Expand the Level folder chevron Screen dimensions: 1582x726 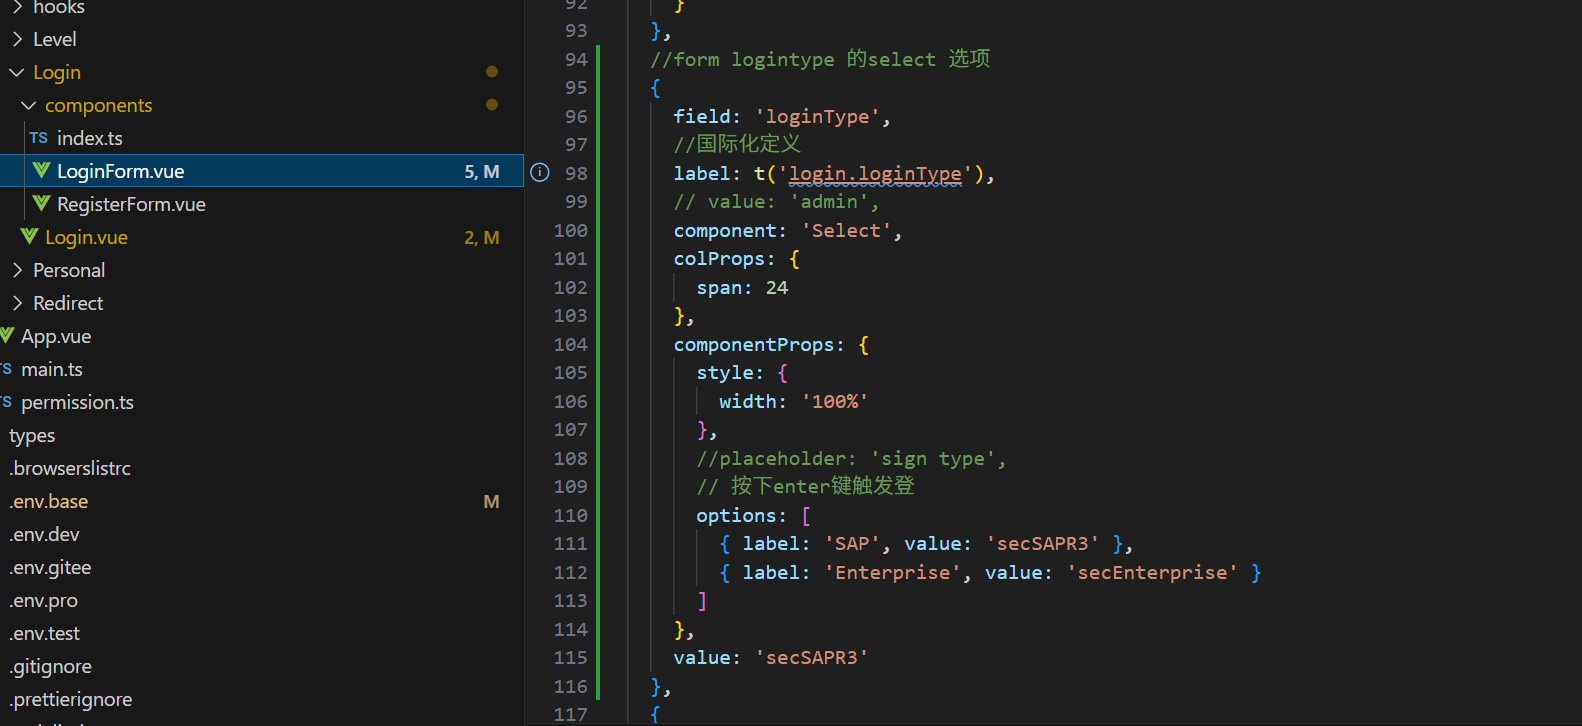pos(17,39)
